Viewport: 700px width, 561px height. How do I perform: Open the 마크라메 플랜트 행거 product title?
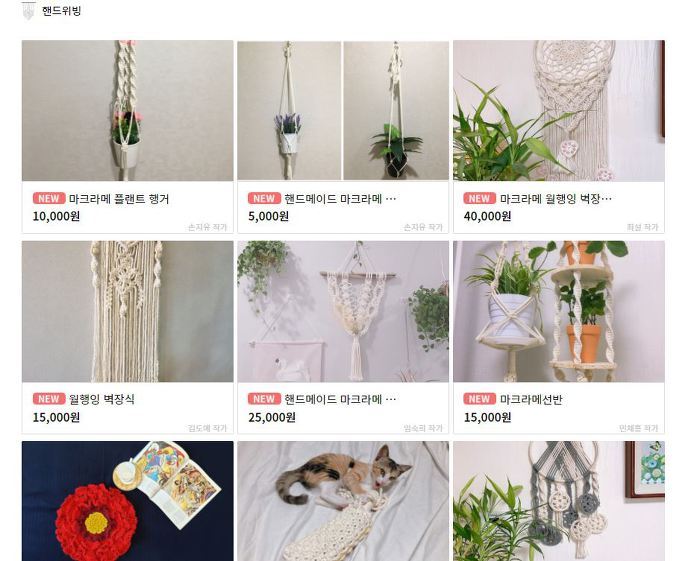[x=119, y=199]
